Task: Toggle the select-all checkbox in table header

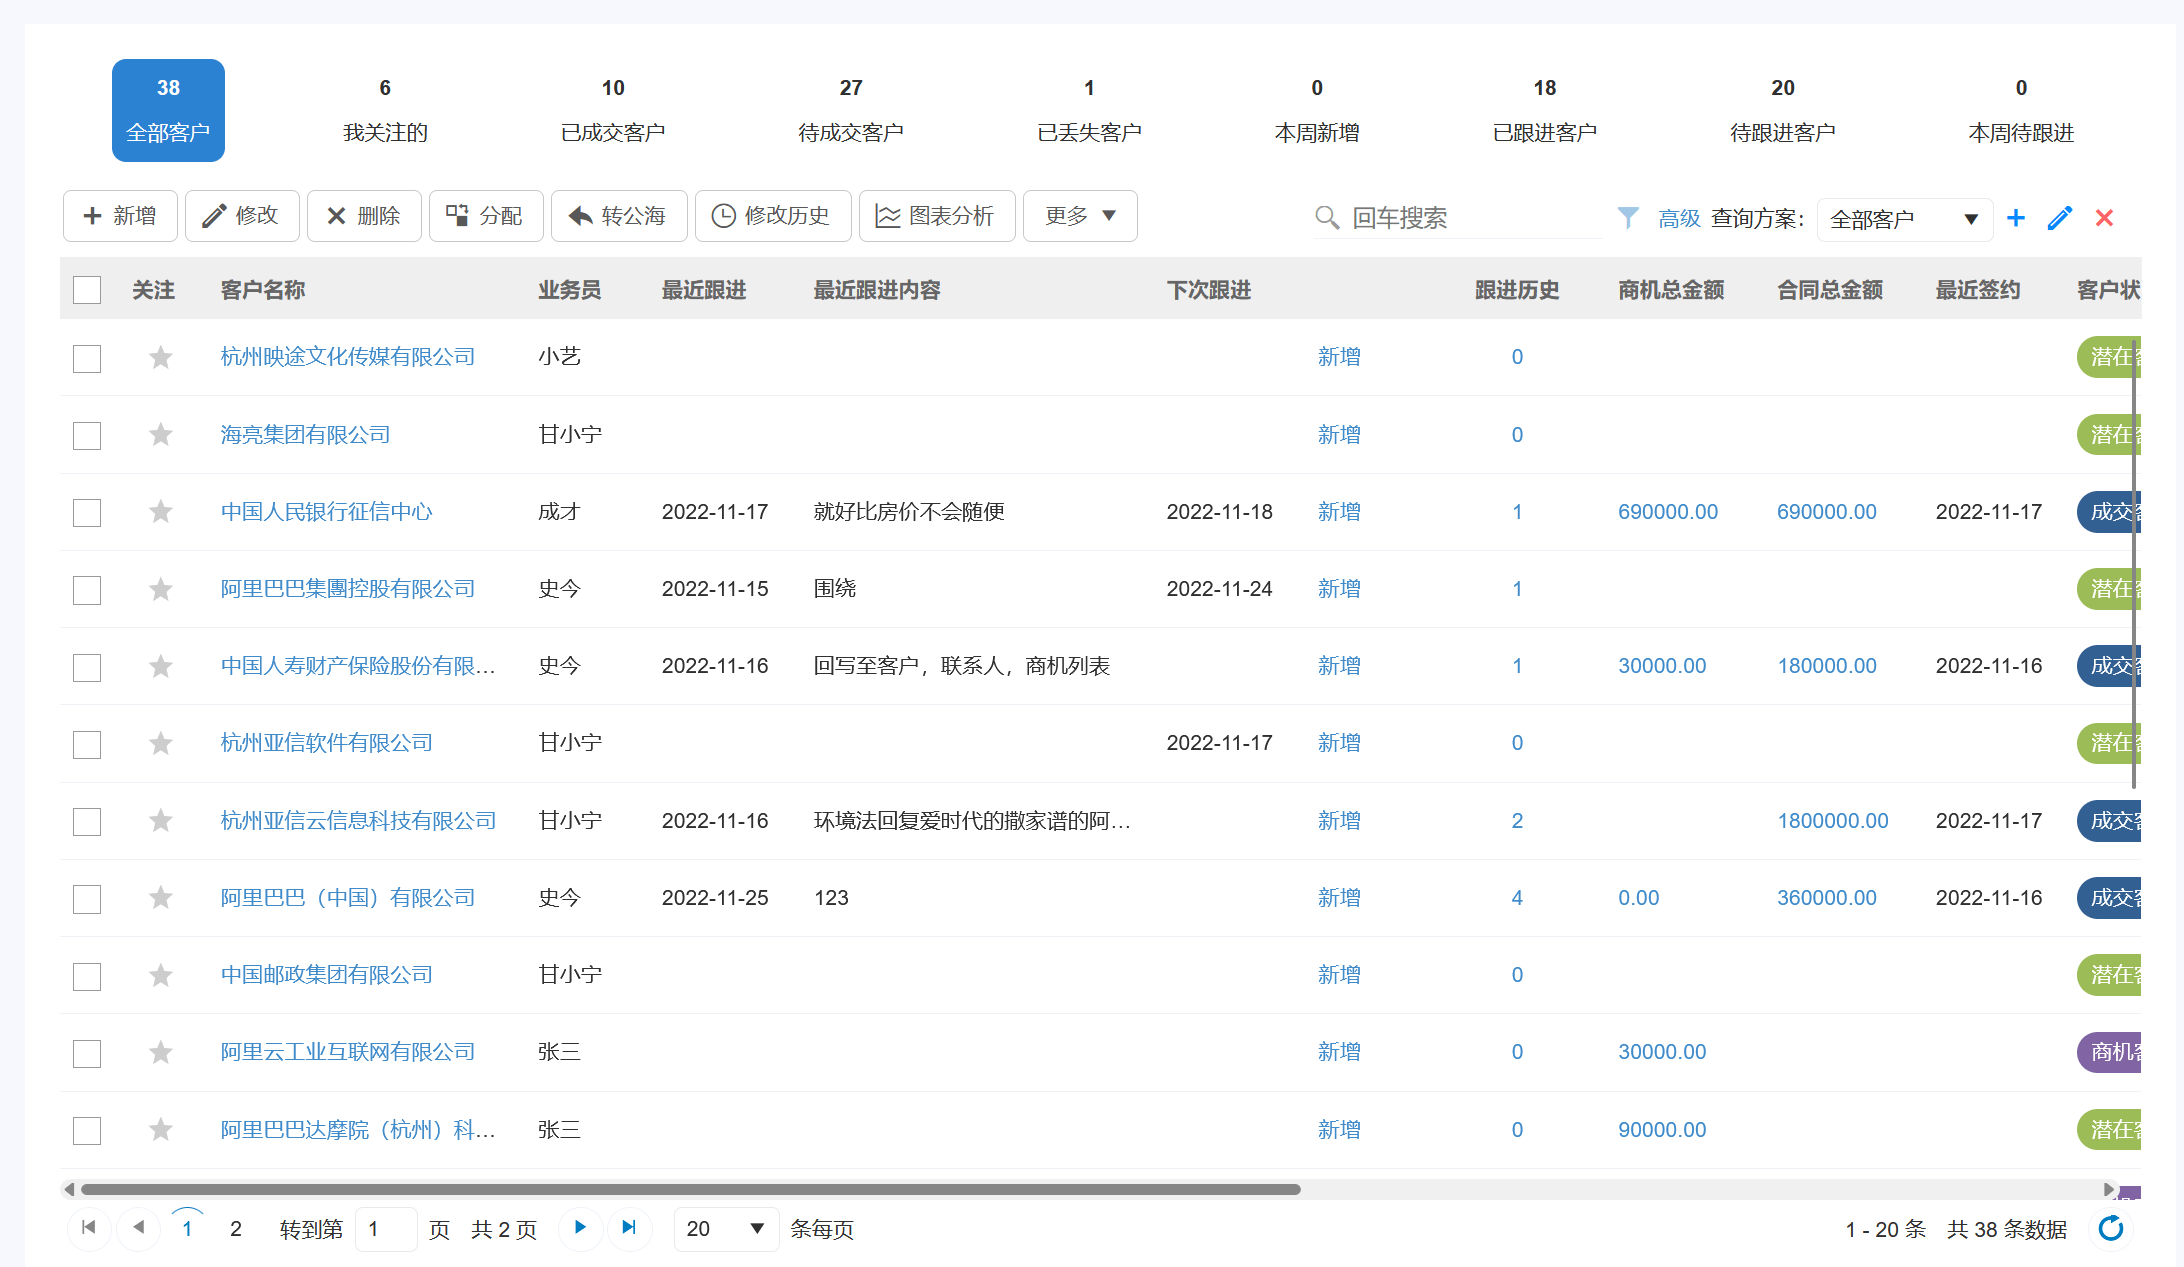Action: [x=87, y=289]
